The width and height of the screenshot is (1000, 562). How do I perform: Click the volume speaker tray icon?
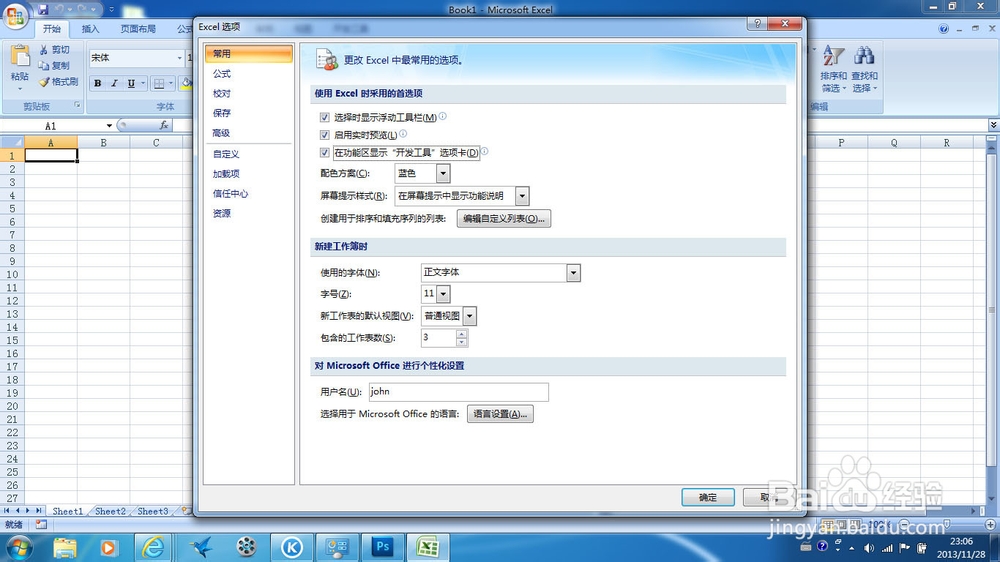tap(869, 548)
